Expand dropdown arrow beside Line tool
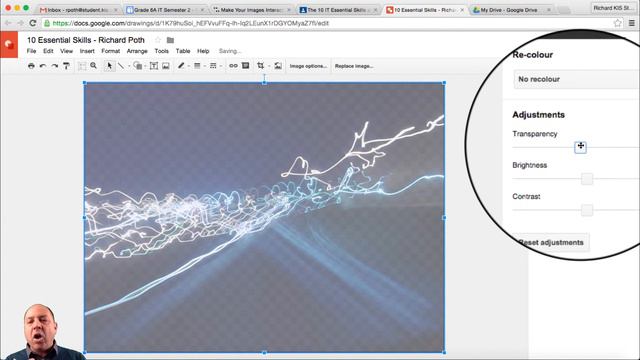This screenshot has width=640, height=360. pyautogui.click(x=129, y=66)
